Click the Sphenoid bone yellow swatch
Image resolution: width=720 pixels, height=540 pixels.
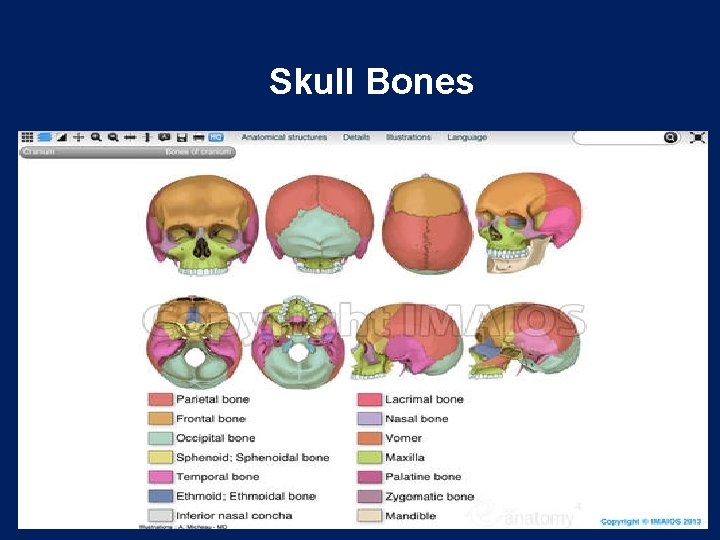[x=160, y=457]
